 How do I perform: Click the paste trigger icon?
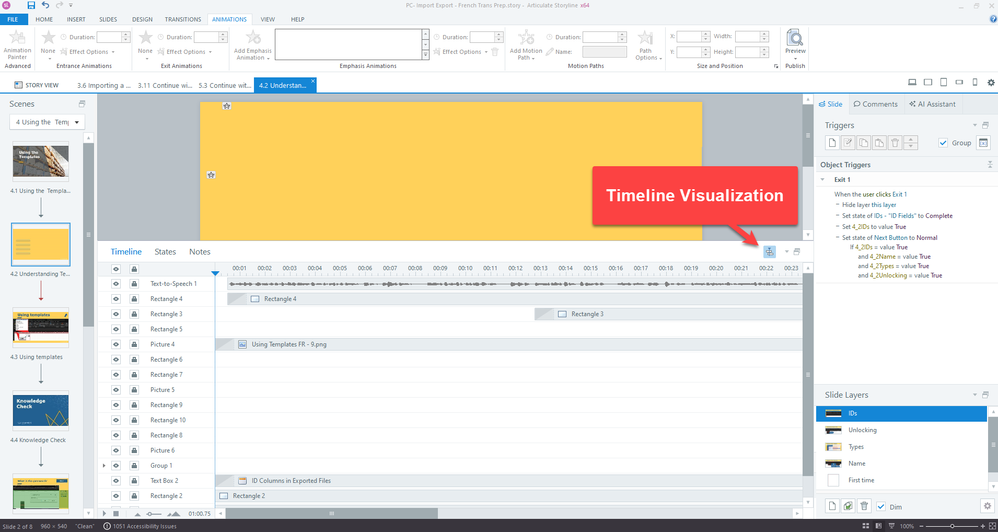(880, 143)
